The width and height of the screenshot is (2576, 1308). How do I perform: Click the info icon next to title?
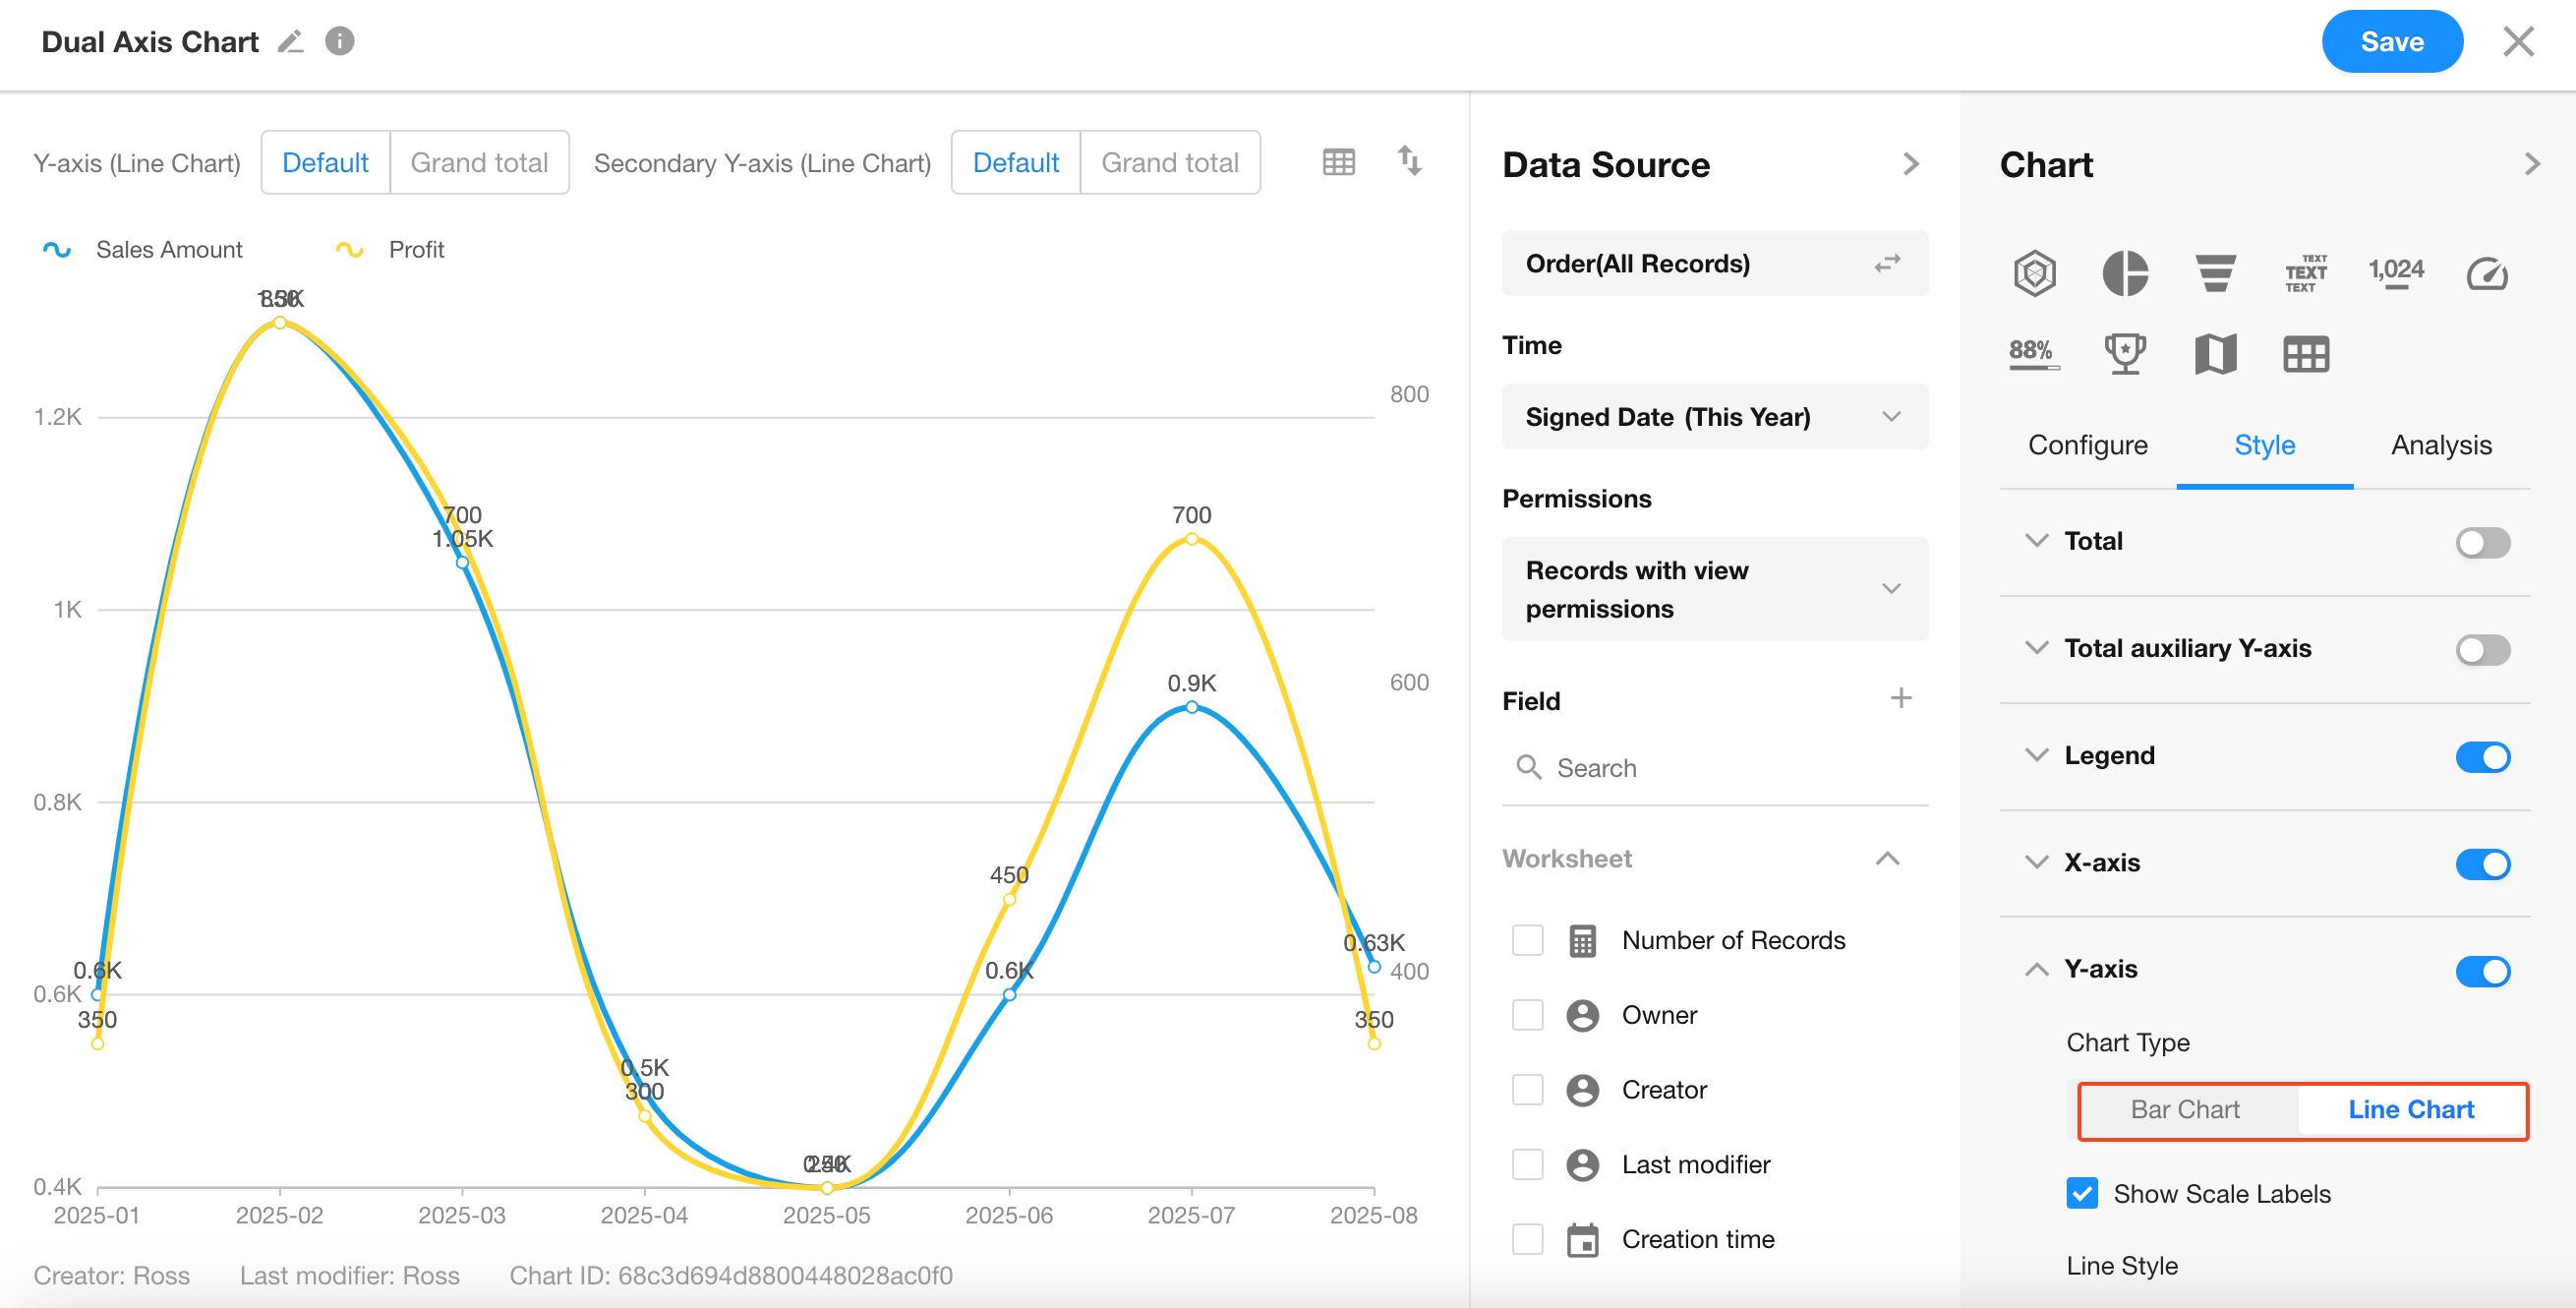(340, 42)
